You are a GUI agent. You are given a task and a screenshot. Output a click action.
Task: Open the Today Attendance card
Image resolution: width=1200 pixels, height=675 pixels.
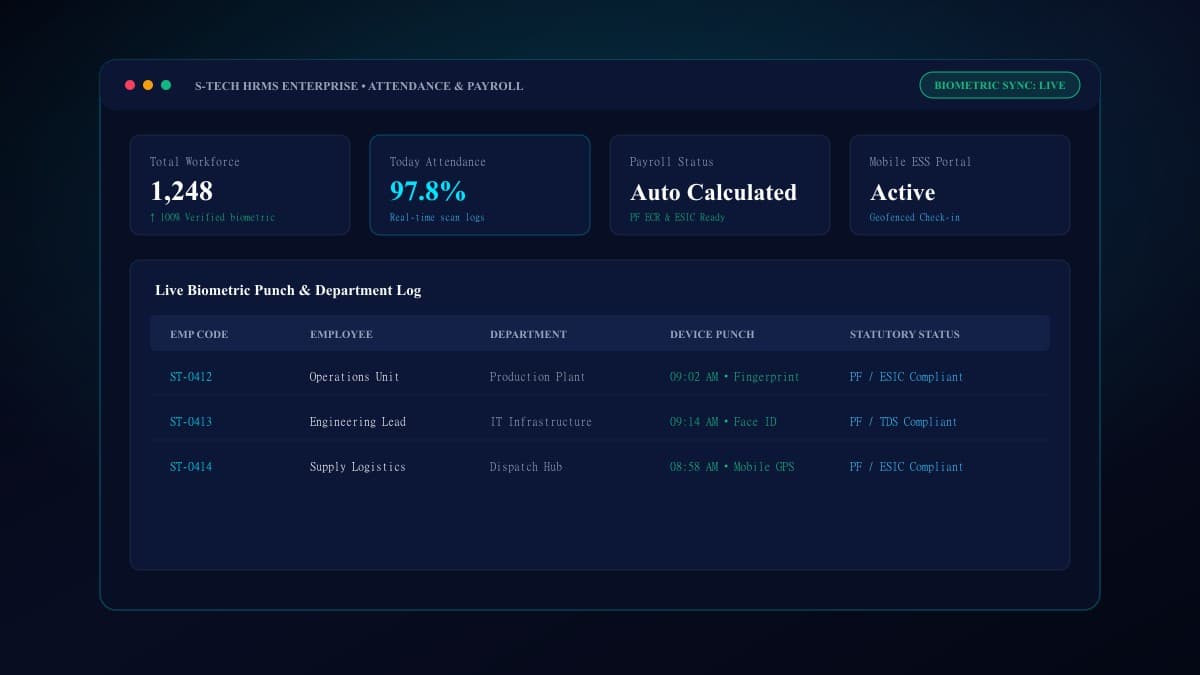coord(480,185)
